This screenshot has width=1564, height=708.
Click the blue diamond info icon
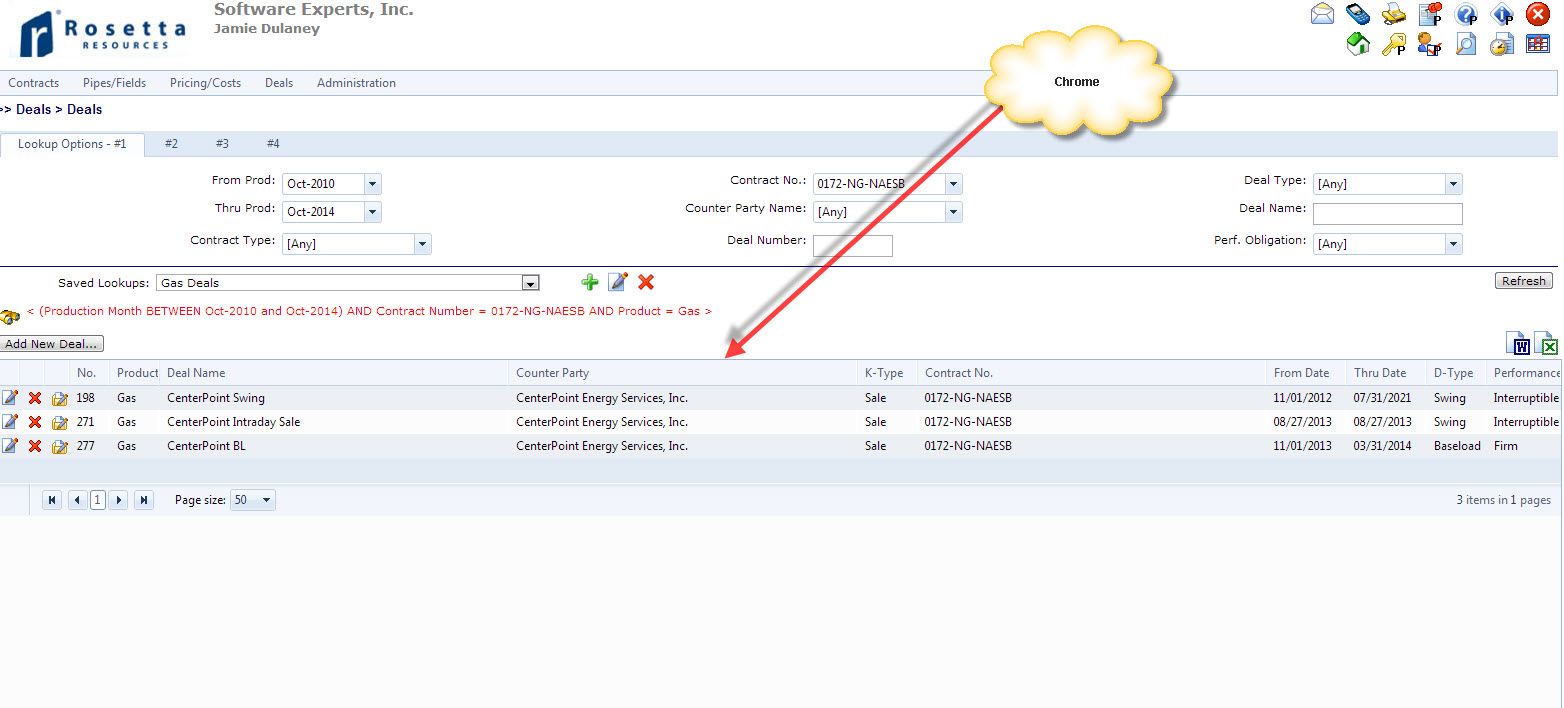[1502, 14]
